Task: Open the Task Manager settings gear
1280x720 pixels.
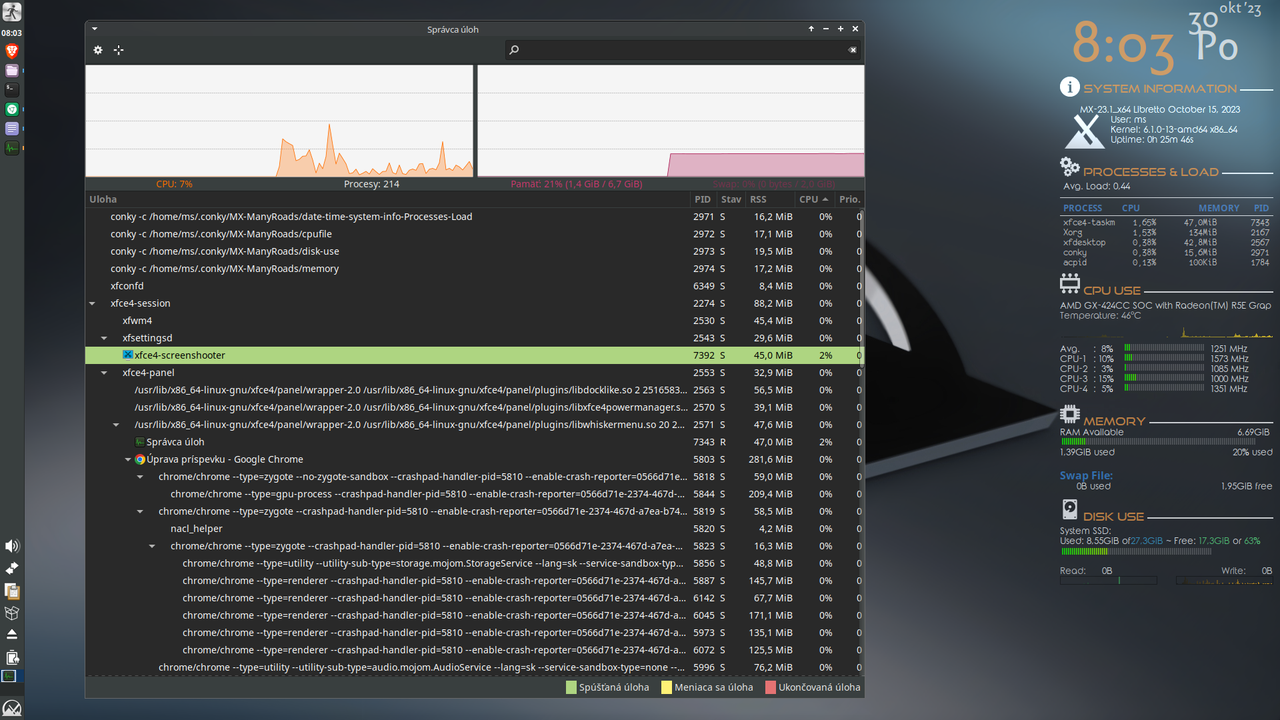Action: tap(98, 49)
